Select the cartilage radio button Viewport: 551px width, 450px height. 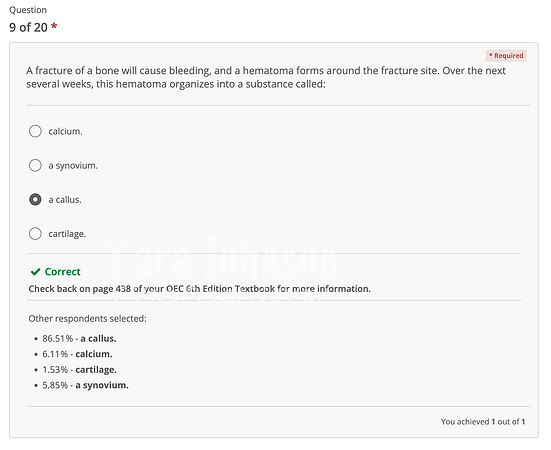click(x=35, y=234)
